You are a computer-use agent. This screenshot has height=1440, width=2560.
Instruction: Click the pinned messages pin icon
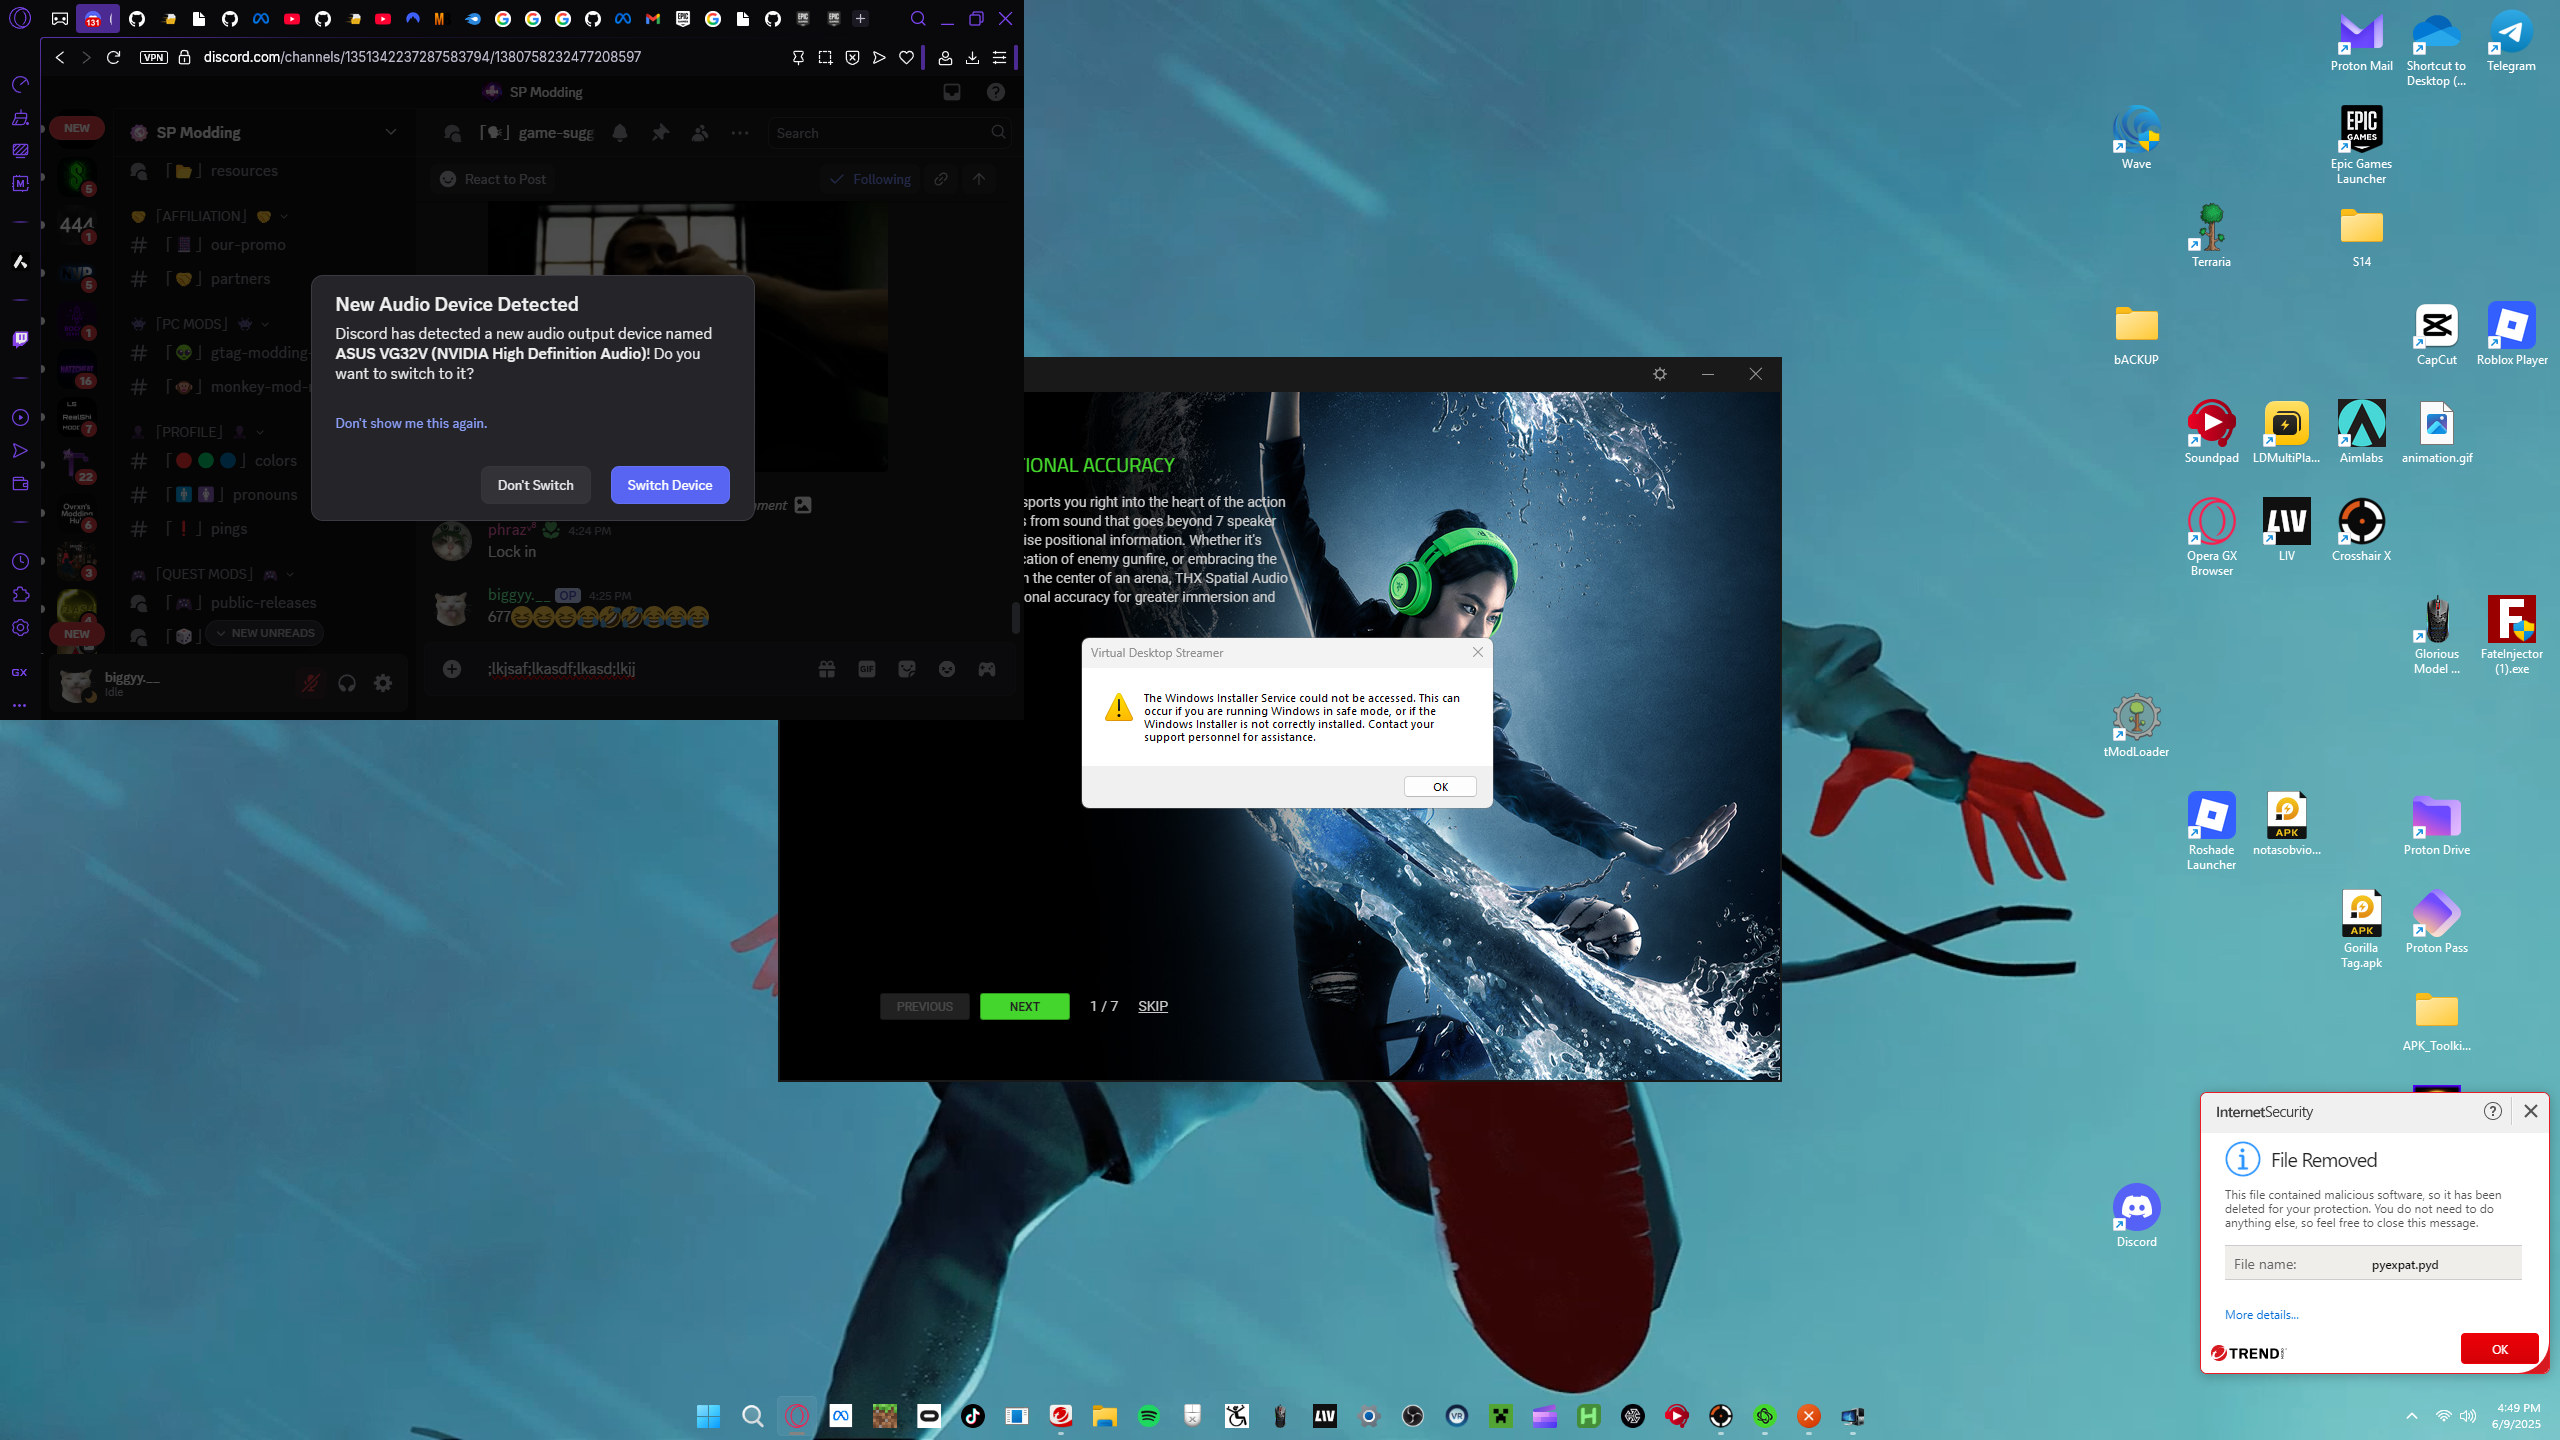[660, 133]
